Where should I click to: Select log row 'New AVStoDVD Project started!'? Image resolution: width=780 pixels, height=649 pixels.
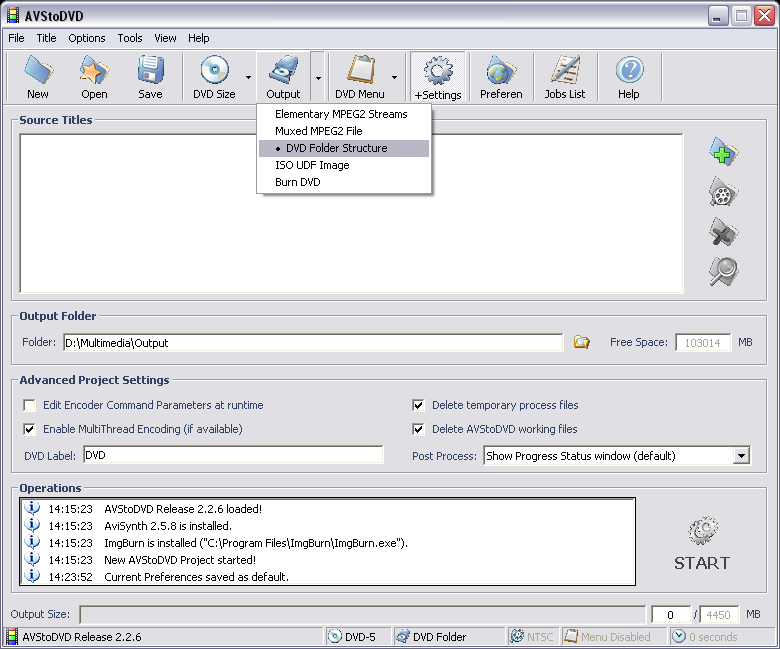(327, 560)
